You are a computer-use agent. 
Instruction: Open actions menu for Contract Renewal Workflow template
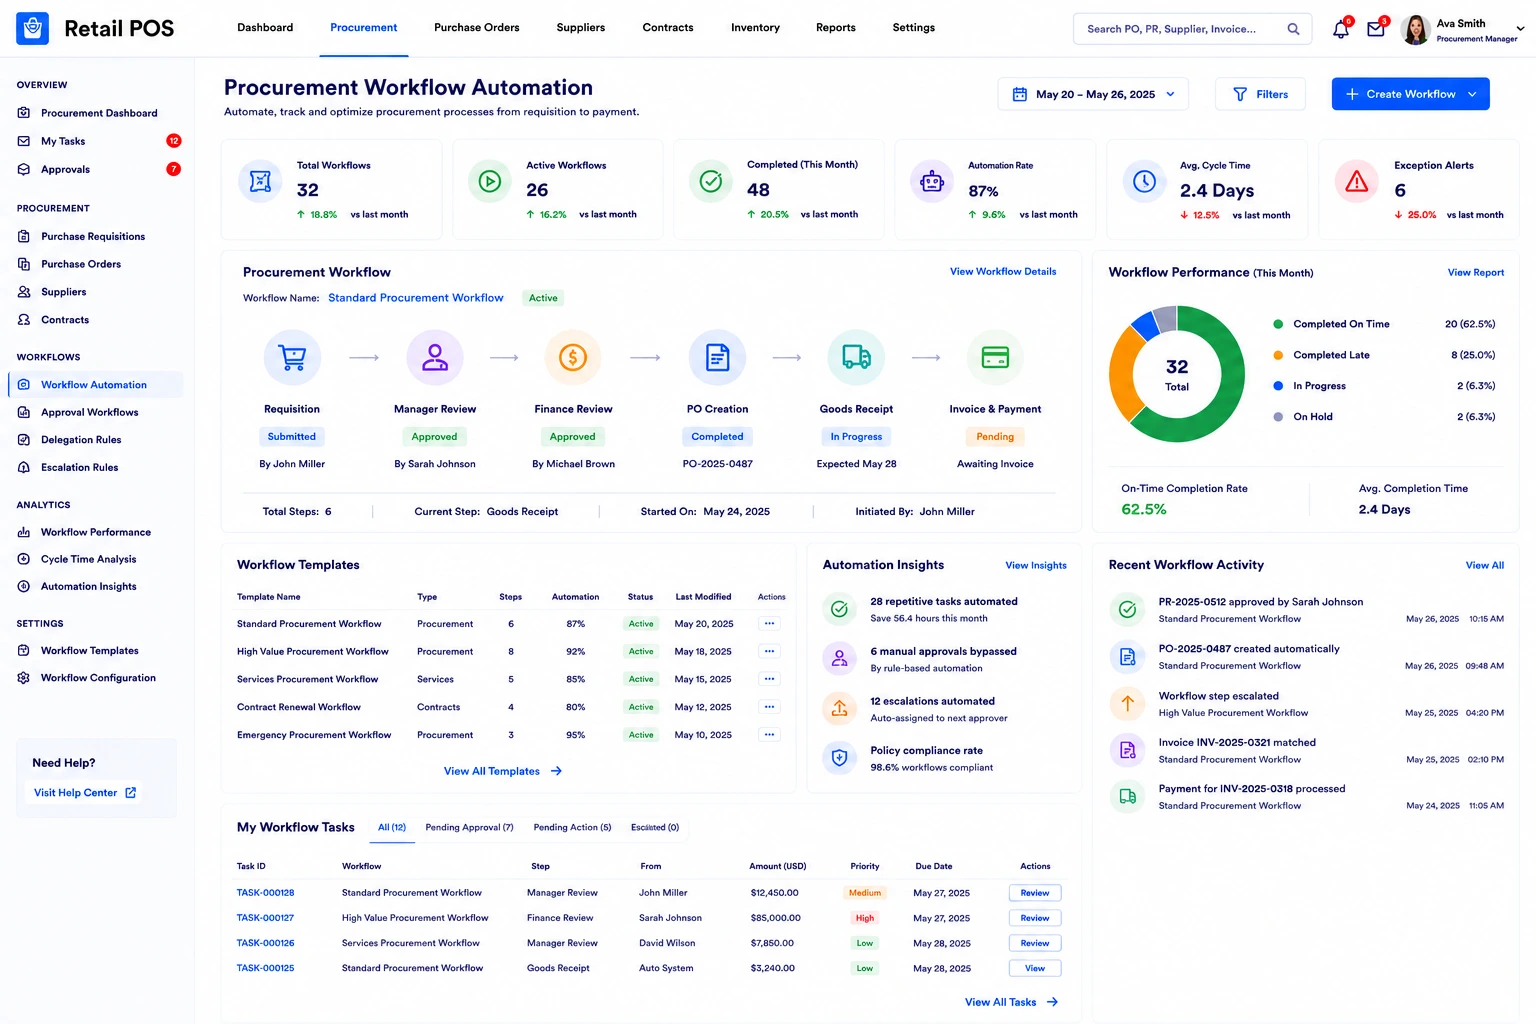coord(769,707)
